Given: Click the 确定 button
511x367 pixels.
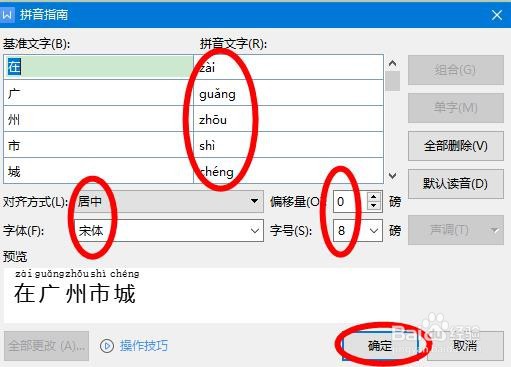Looking at the screenshot, I should pos(380,346).
